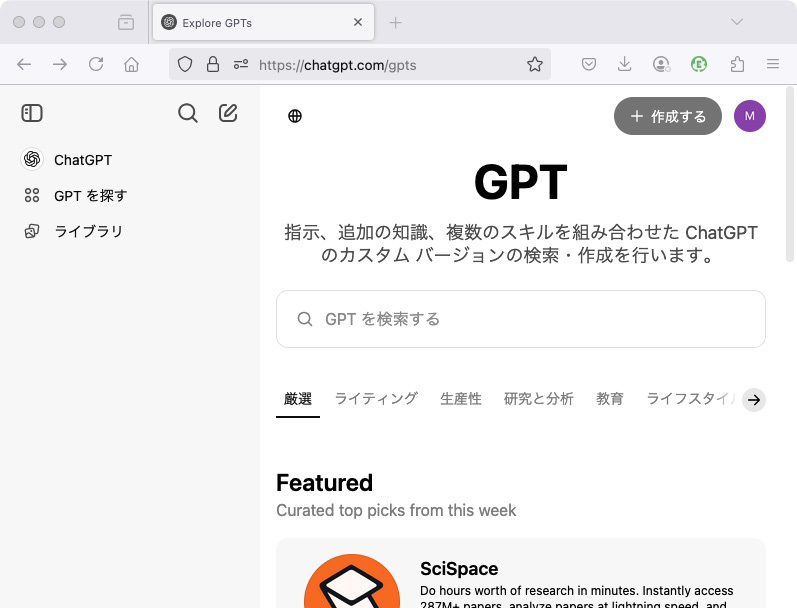The height and width of the screenshot is (608, 797).
Task: Open chat search magnifier icon in sidebar
Action: pyautogui.click(x=187, y=113)
